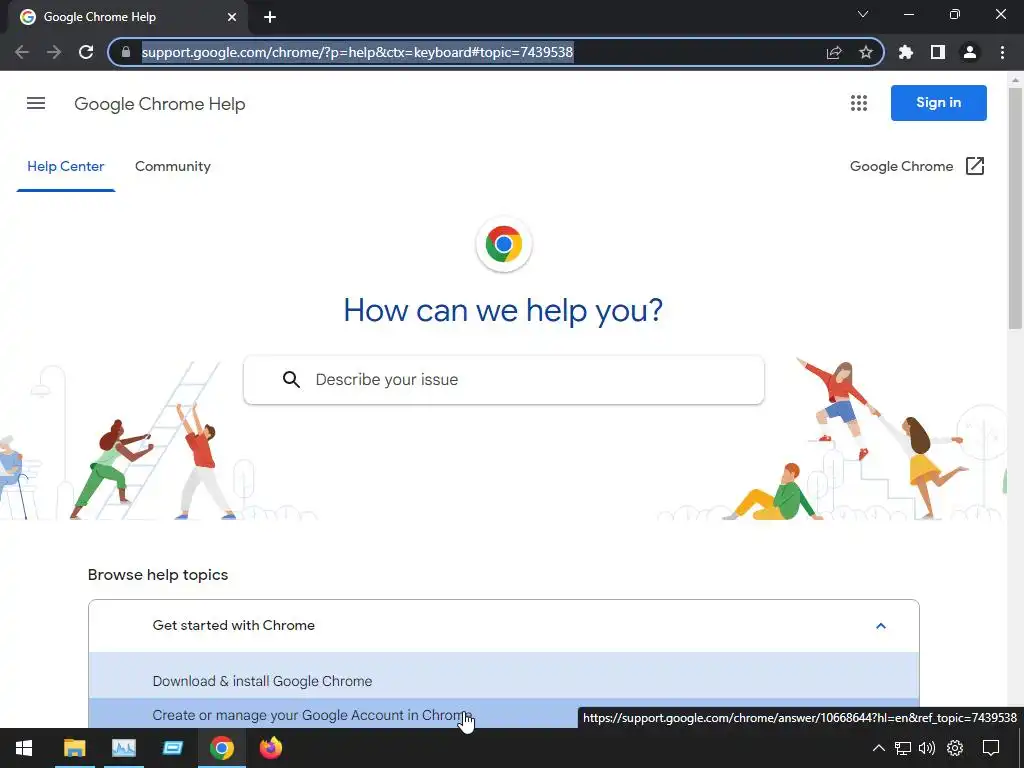The image size is (1024, 768).
Task: Click the magnifier search icon
Action: pyautogui.click(x=291, y=379)
